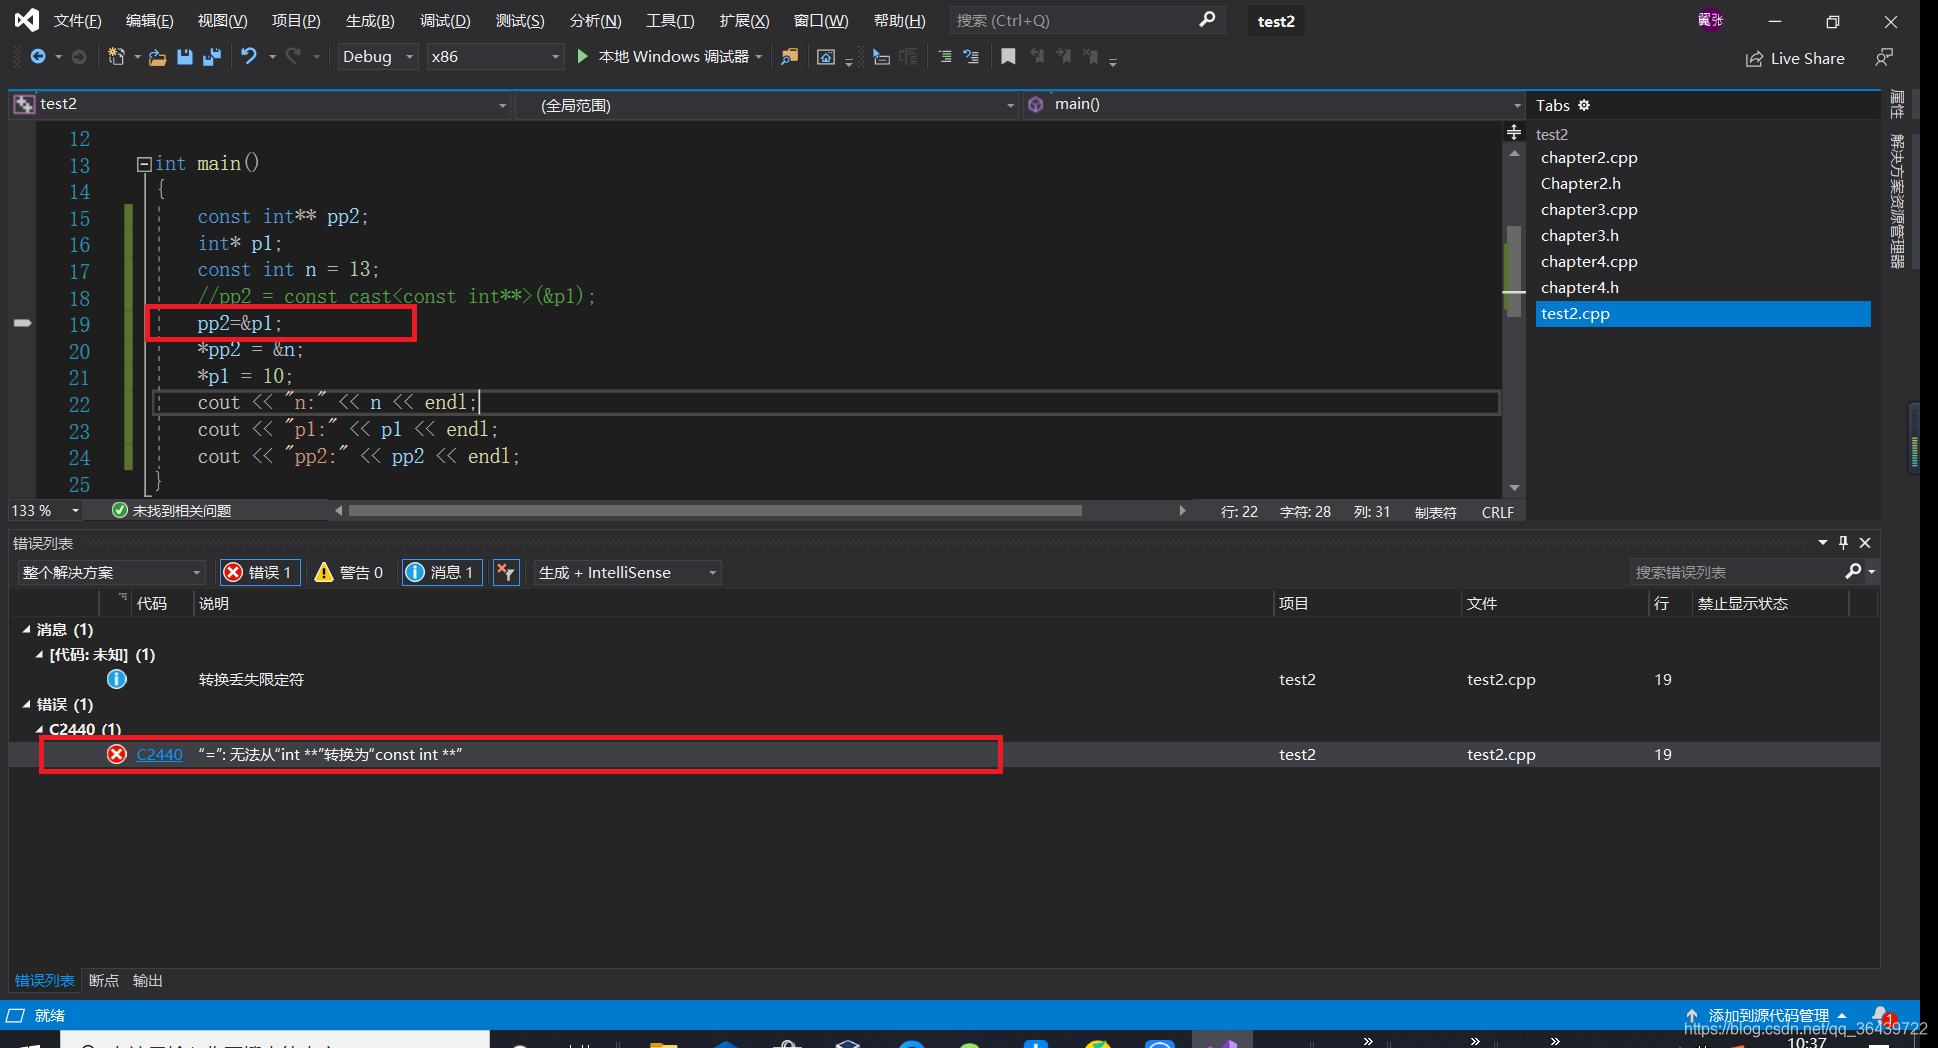Close the 错误列表 panel
This screenshot has height=1048, width=1938.
tap(1865, 542)
